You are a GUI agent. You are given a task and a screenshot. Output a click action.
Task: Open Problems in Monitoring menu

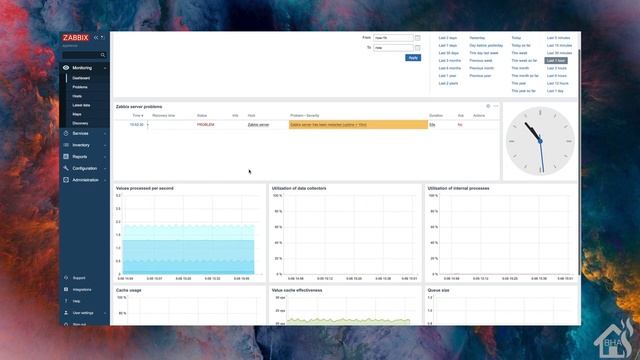pos(80,87)
